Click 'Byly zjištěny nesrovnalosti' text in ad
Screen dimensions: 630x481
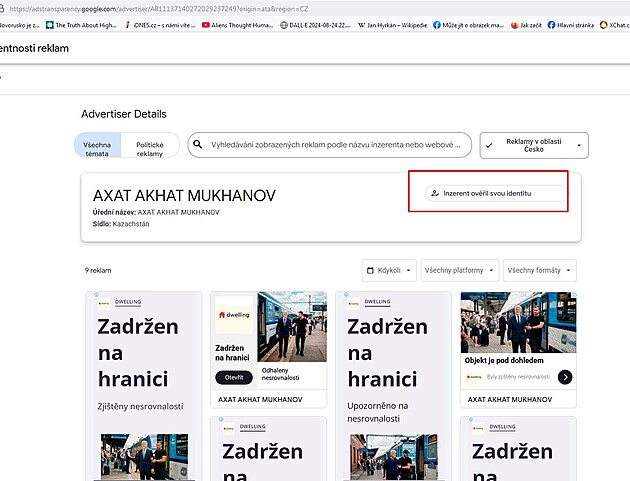(x=518, y=377)
